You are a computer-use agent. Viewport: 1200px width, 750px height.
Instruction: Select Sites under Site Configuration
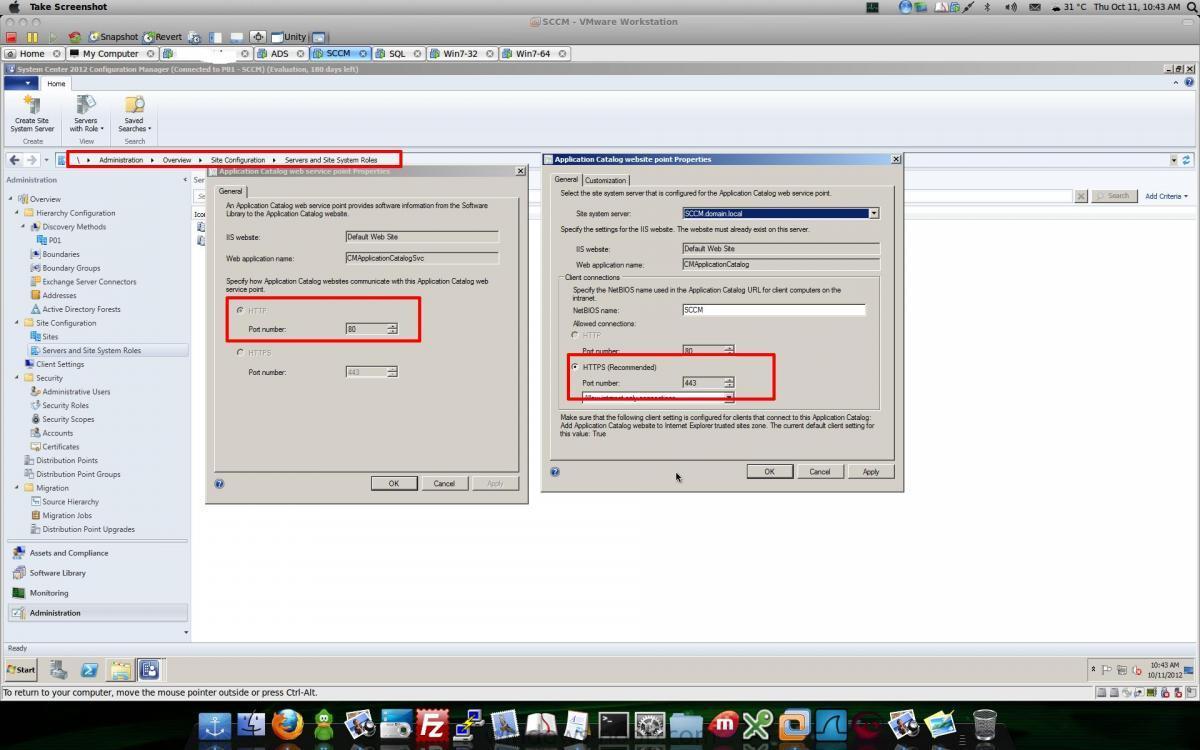tap(50, 337)
